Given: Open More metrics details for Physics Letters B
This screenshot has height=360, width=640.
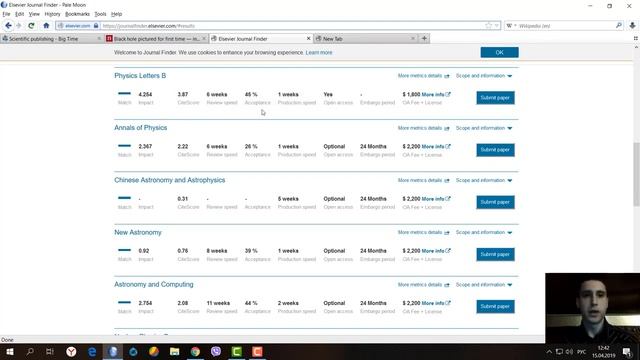Looking at the screenshot, I should (423, 76).
